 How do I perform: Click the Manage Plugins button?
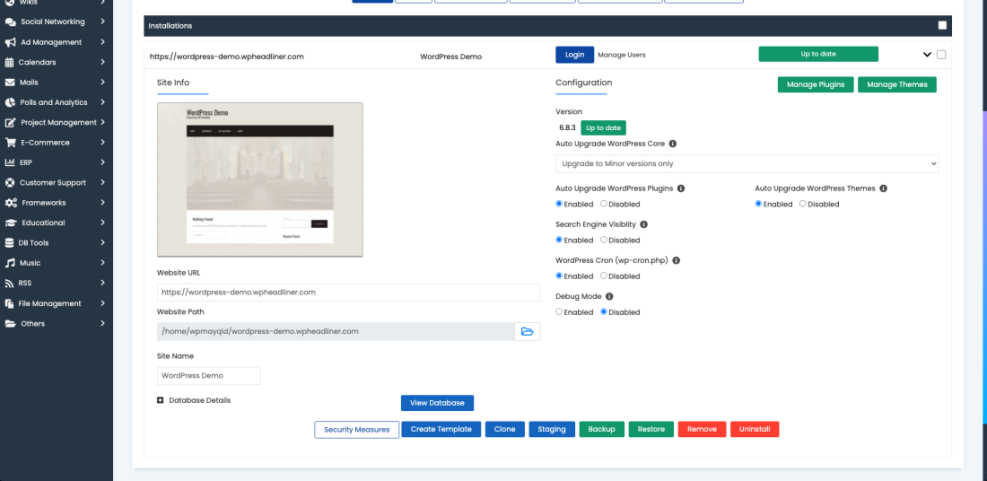point(816,84)
